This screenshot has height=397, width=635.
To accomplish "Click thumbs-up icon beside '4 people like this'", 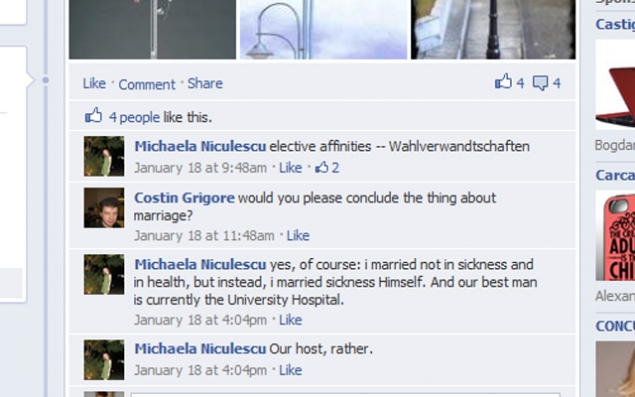I will click(x=94, y=115).
